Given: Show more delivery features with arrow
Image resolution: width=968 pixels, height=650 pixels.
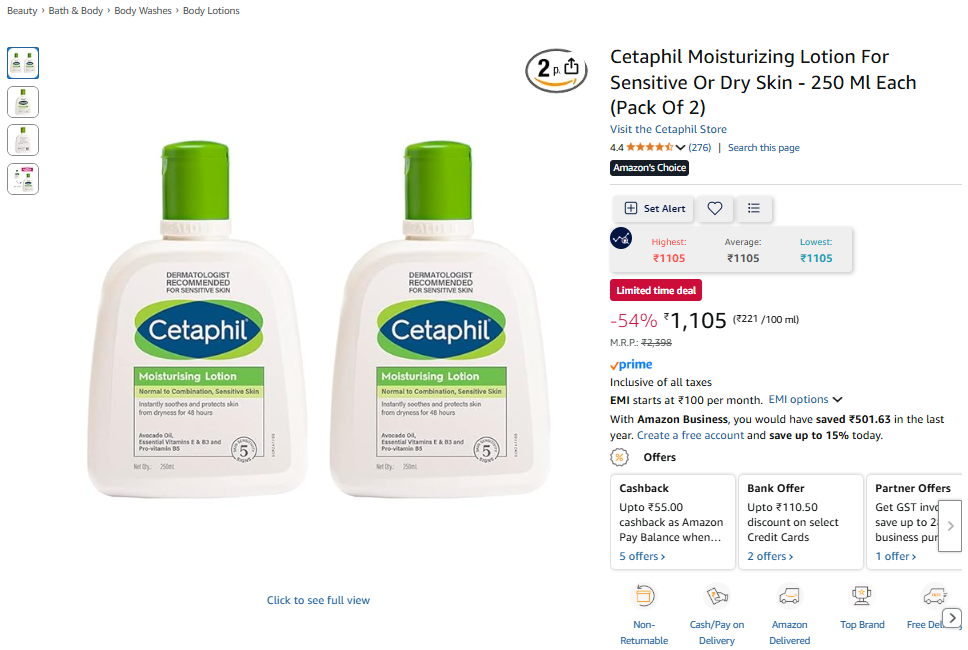Looking at the screenshot, I should [x=953, y=618].
